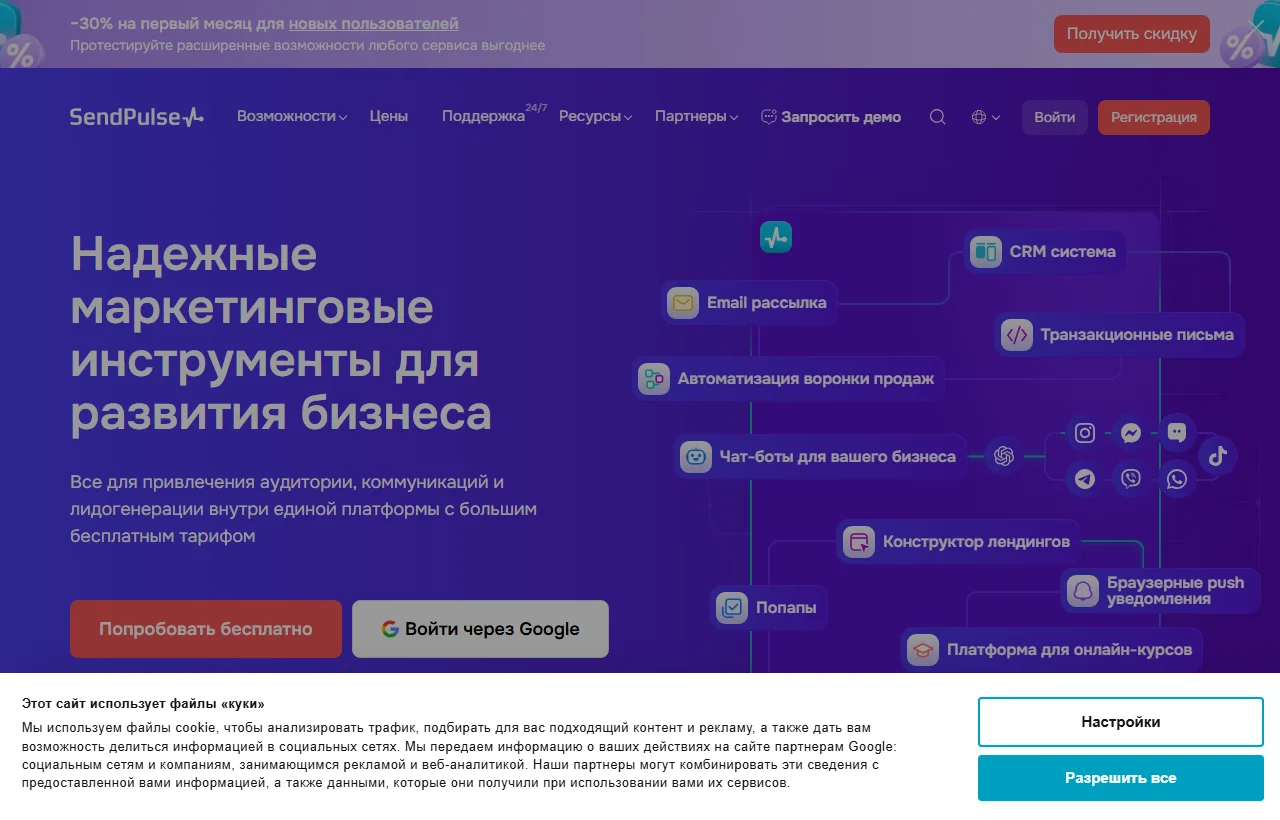Click the ChatGPT OpenAI icon

point(1004,456)
